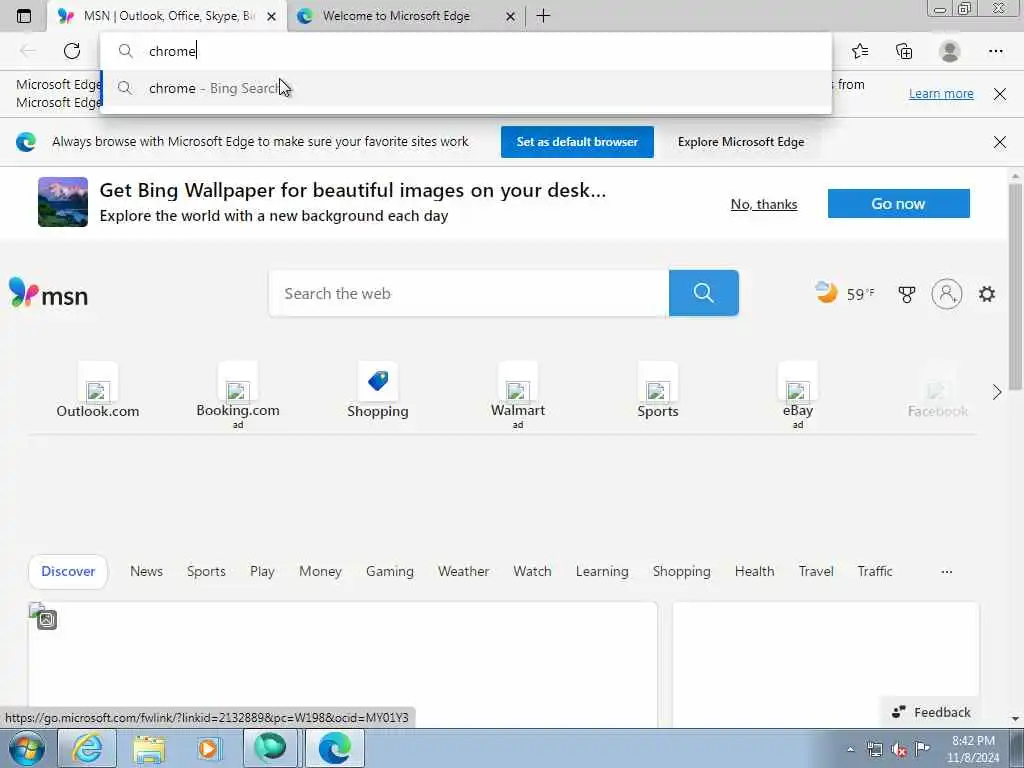Viewport: 1024px width, 768px height.
Task: Click the msn logo
Action: point(48,293)
